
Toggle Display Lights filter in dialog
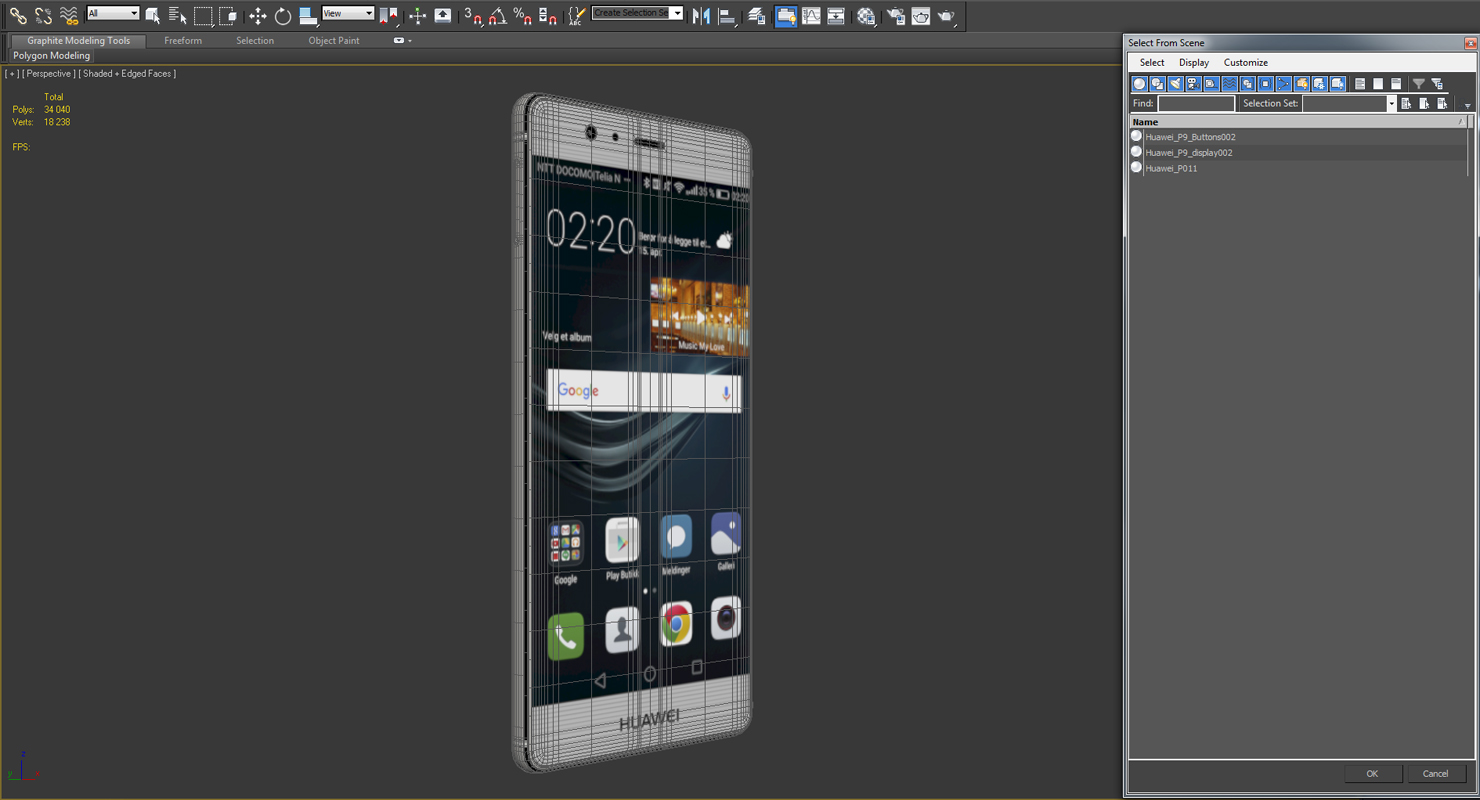pyautogui.click(x=1175, y=84)
